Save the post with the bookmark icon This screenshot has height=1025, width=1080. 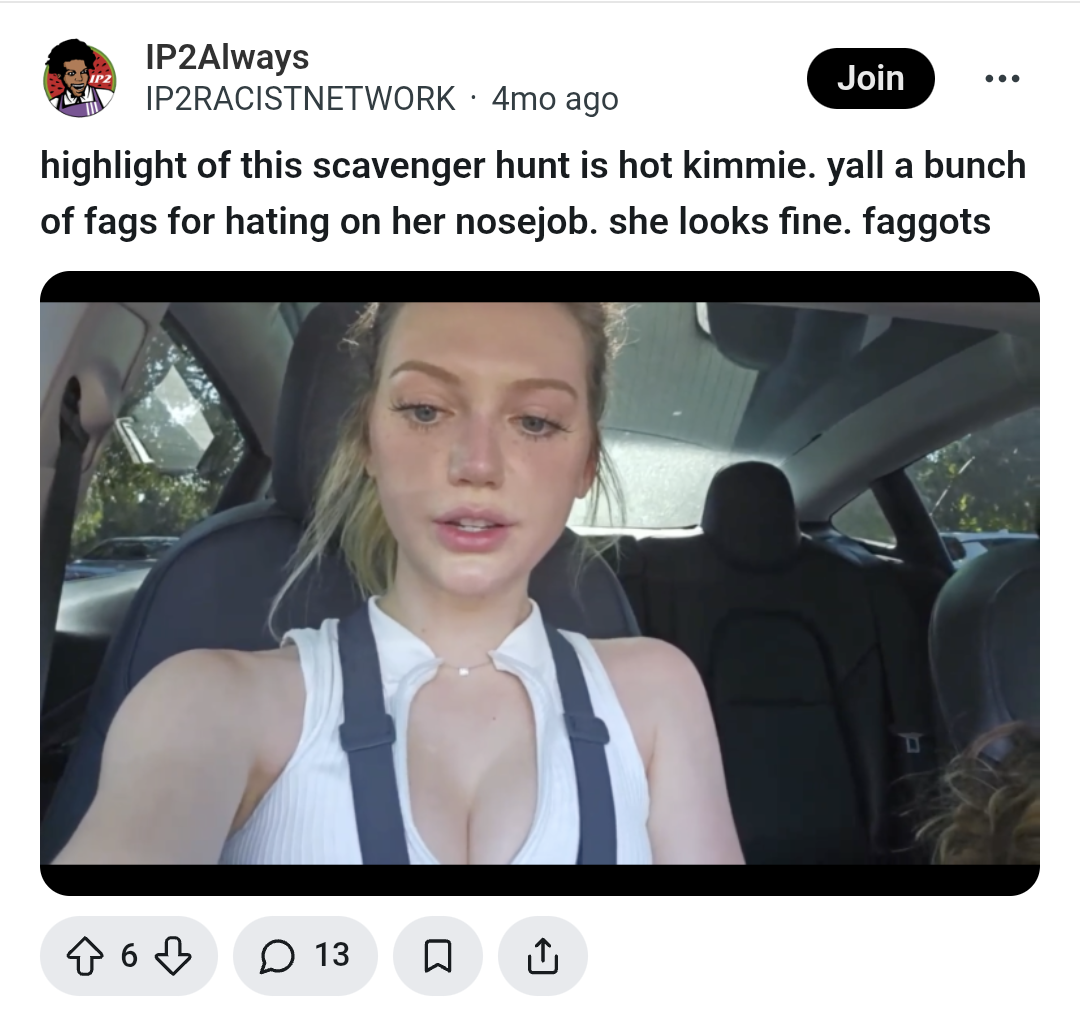tap(437, 956)
